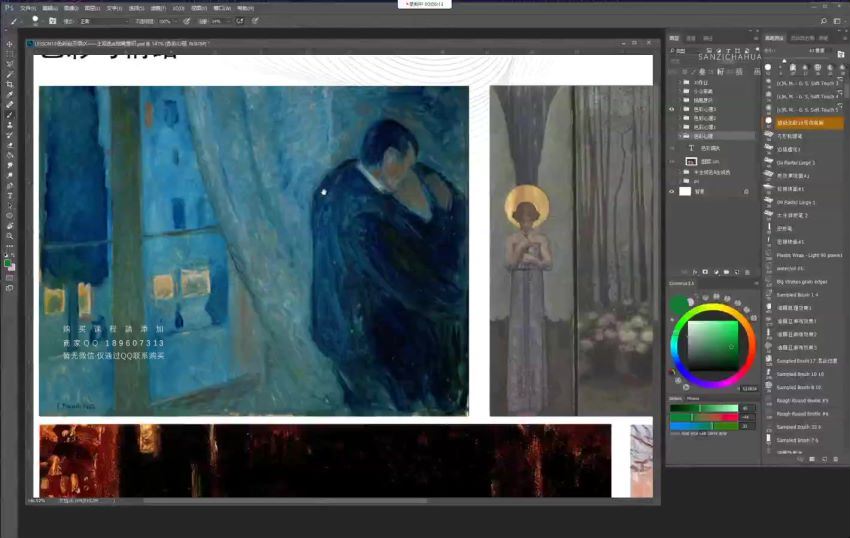This screenshot has height=538, width=850.
Task: Open the 编辑 (Edit) menu
Action: [50, 8]
